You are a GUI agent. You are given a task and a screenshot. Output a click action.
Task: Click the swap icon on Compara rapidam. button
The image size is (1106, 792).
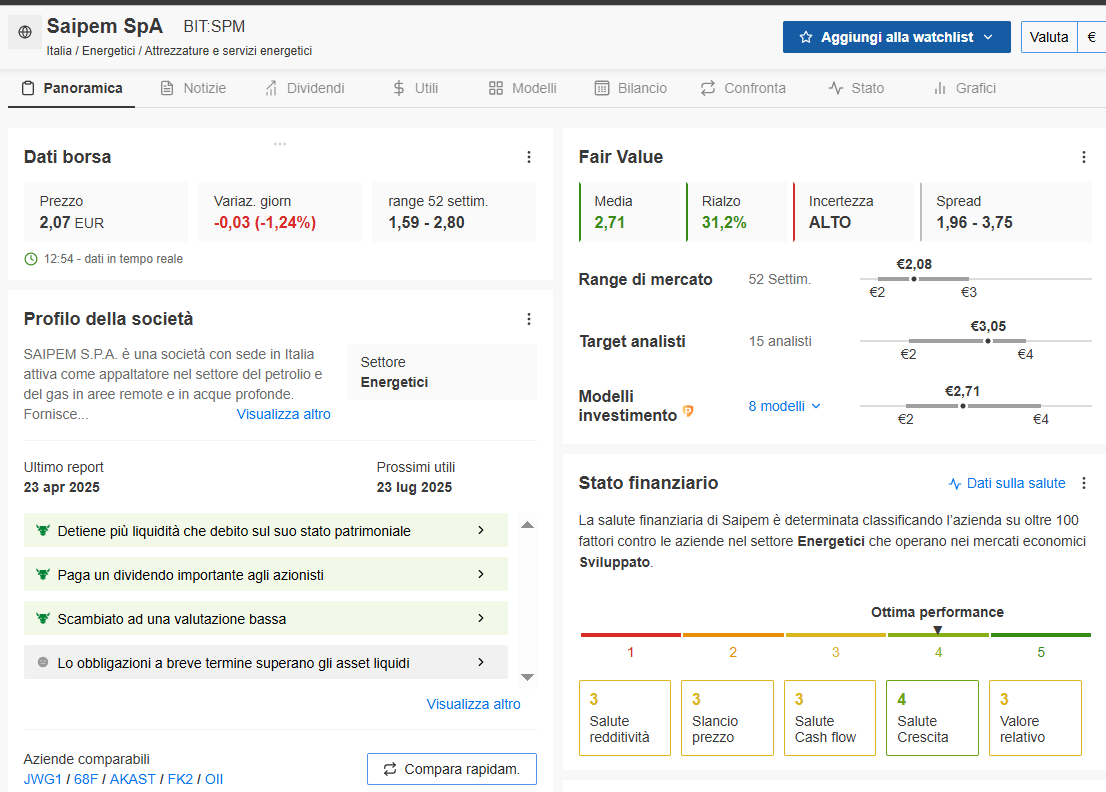pos(390,769)
